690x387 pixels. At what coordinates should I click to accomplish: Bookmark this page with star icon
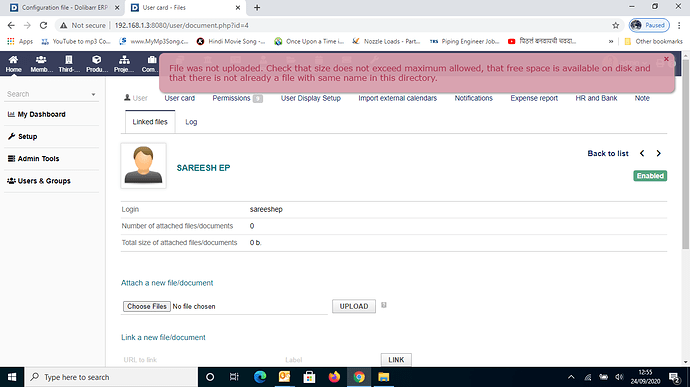tap(616, 26)
